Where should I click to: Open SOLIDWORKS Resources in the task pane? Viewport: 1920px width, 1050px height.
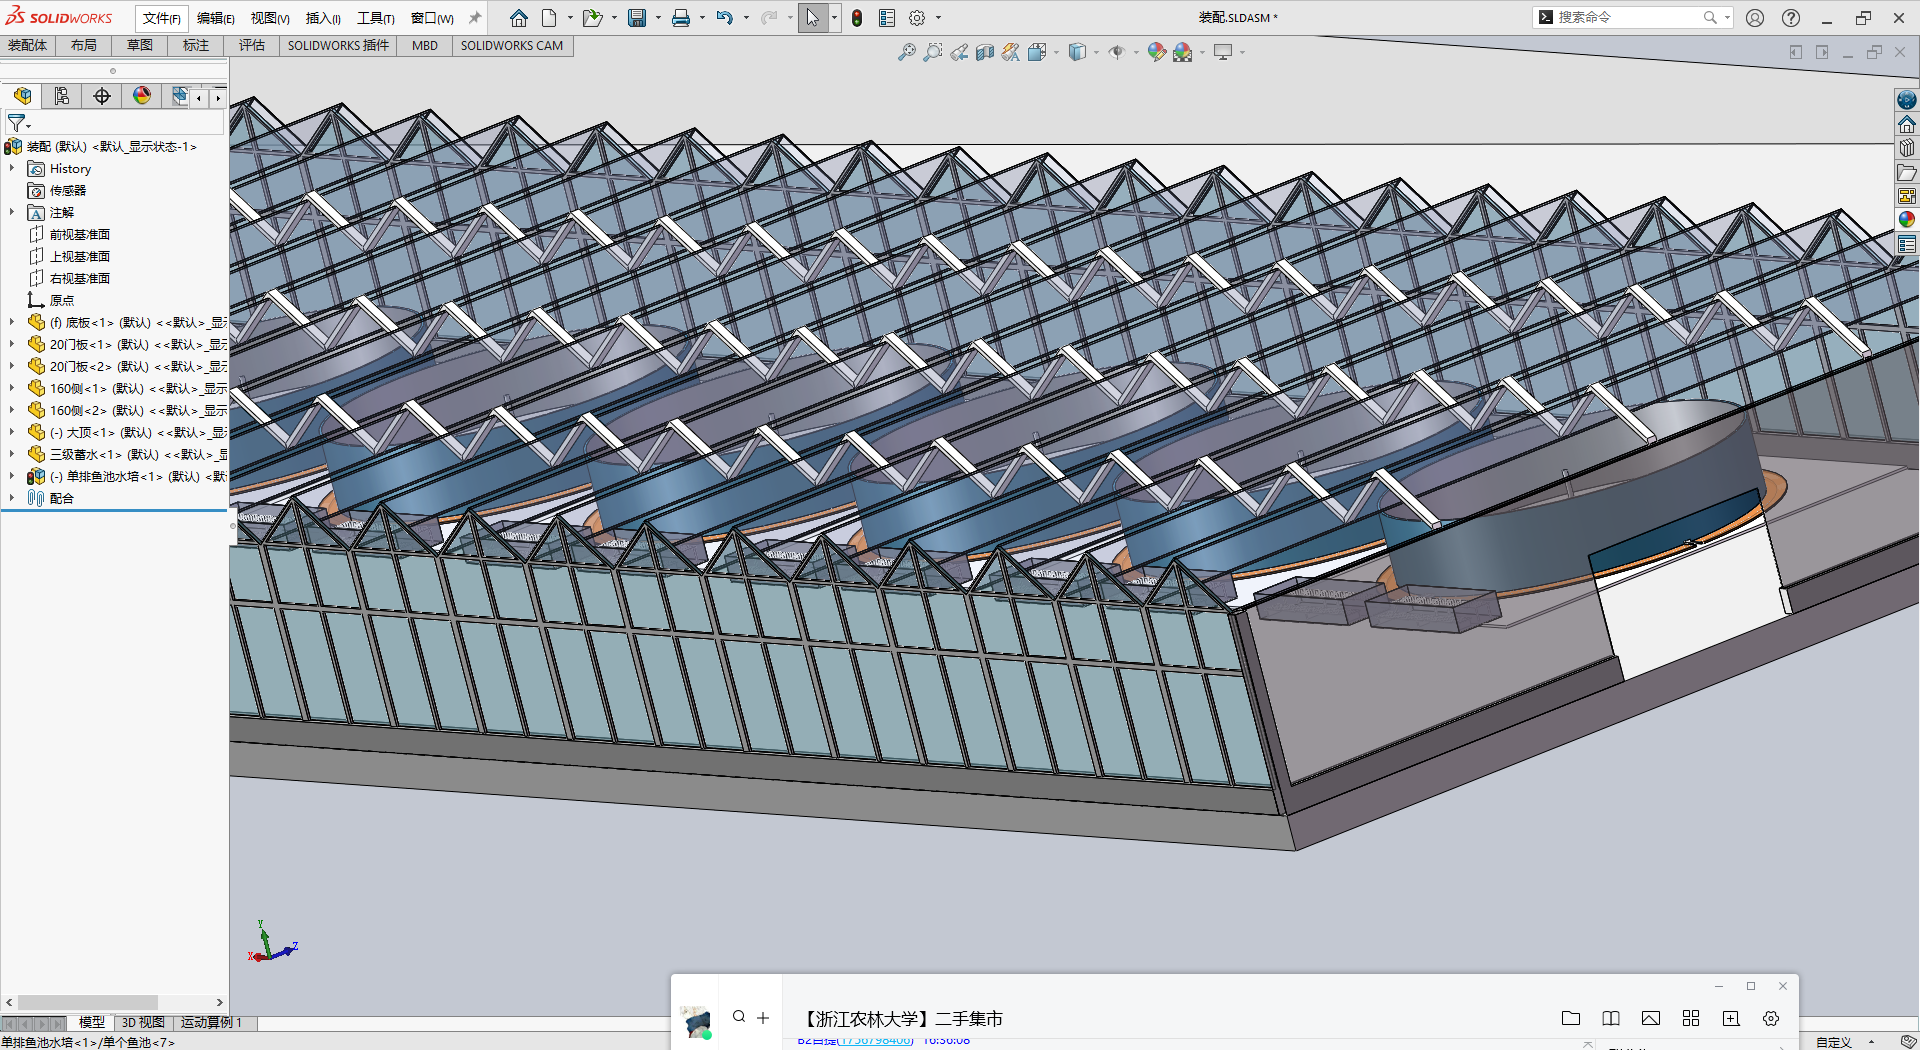[x=1907, y=124]
